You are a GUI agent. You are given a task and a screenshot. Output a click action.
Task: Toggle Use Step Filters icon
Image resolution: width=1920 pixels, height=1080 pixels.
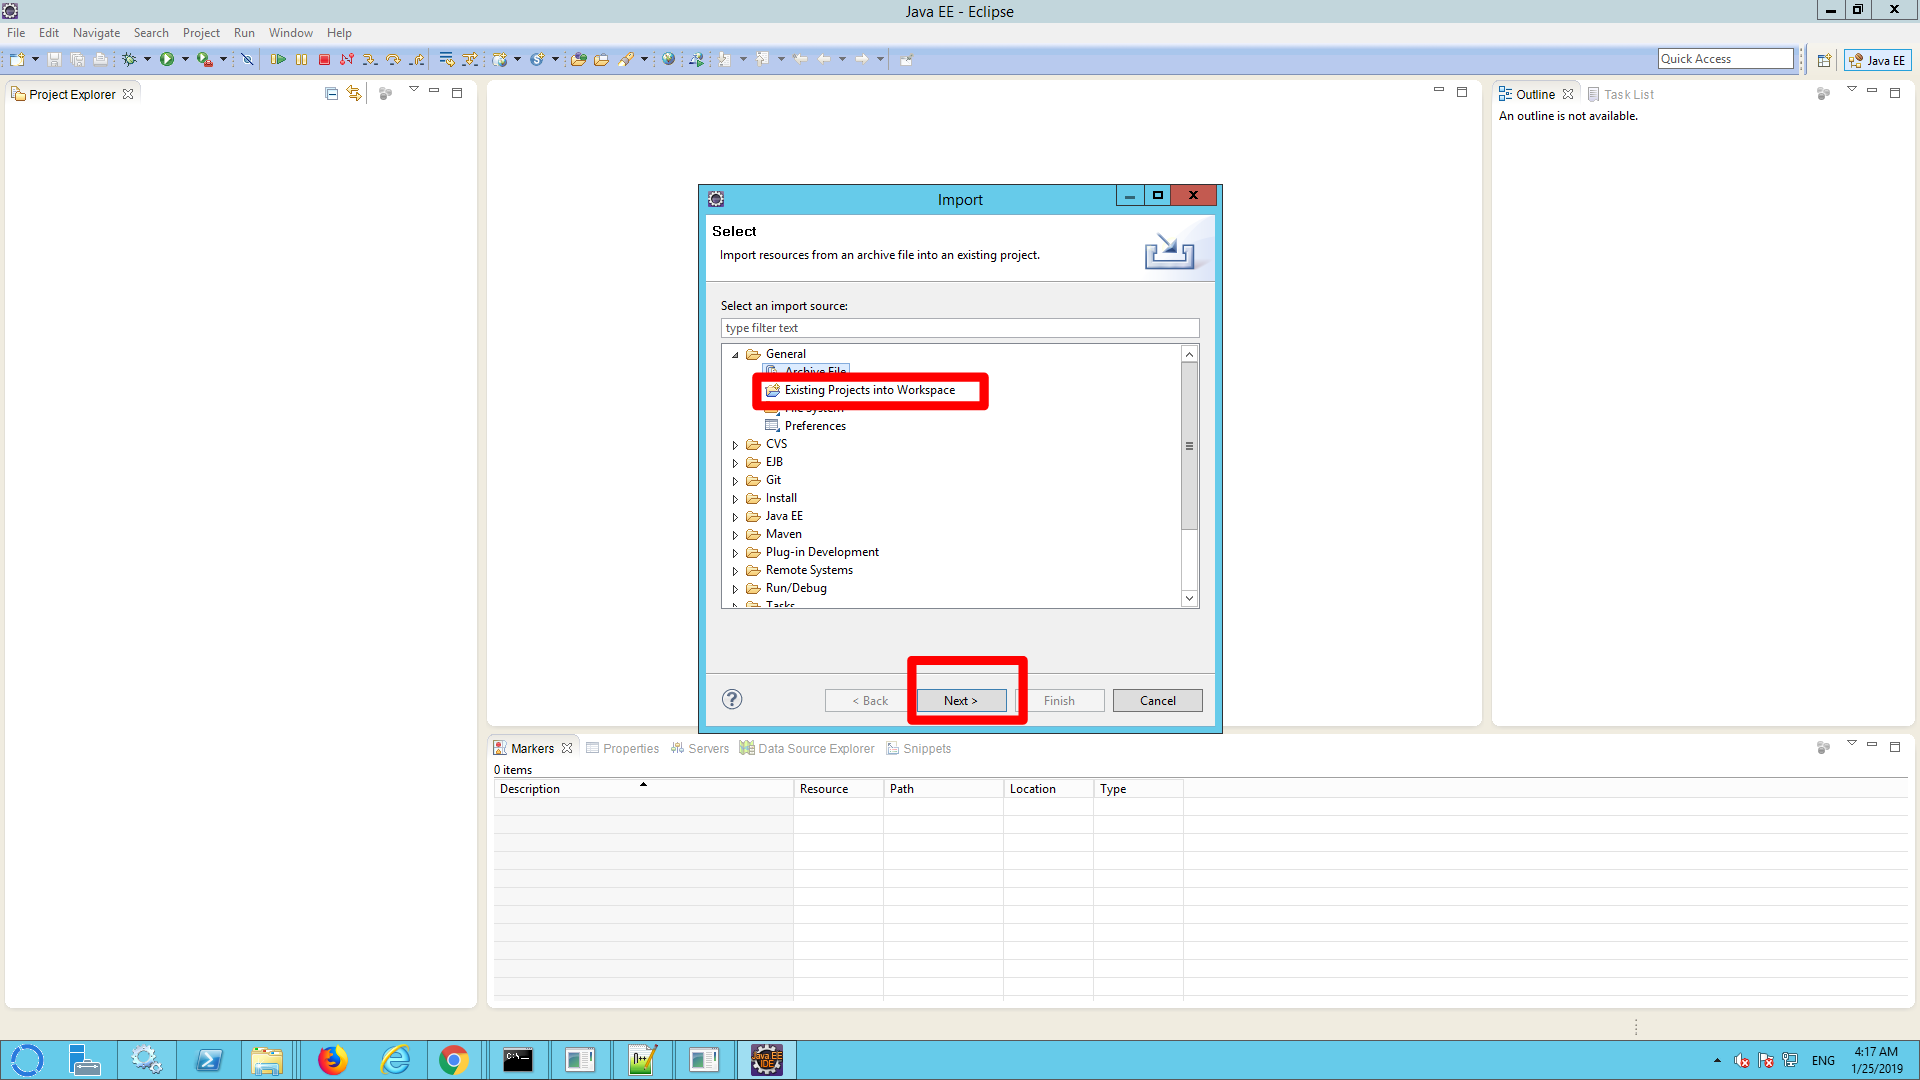[x=469, y=60]
